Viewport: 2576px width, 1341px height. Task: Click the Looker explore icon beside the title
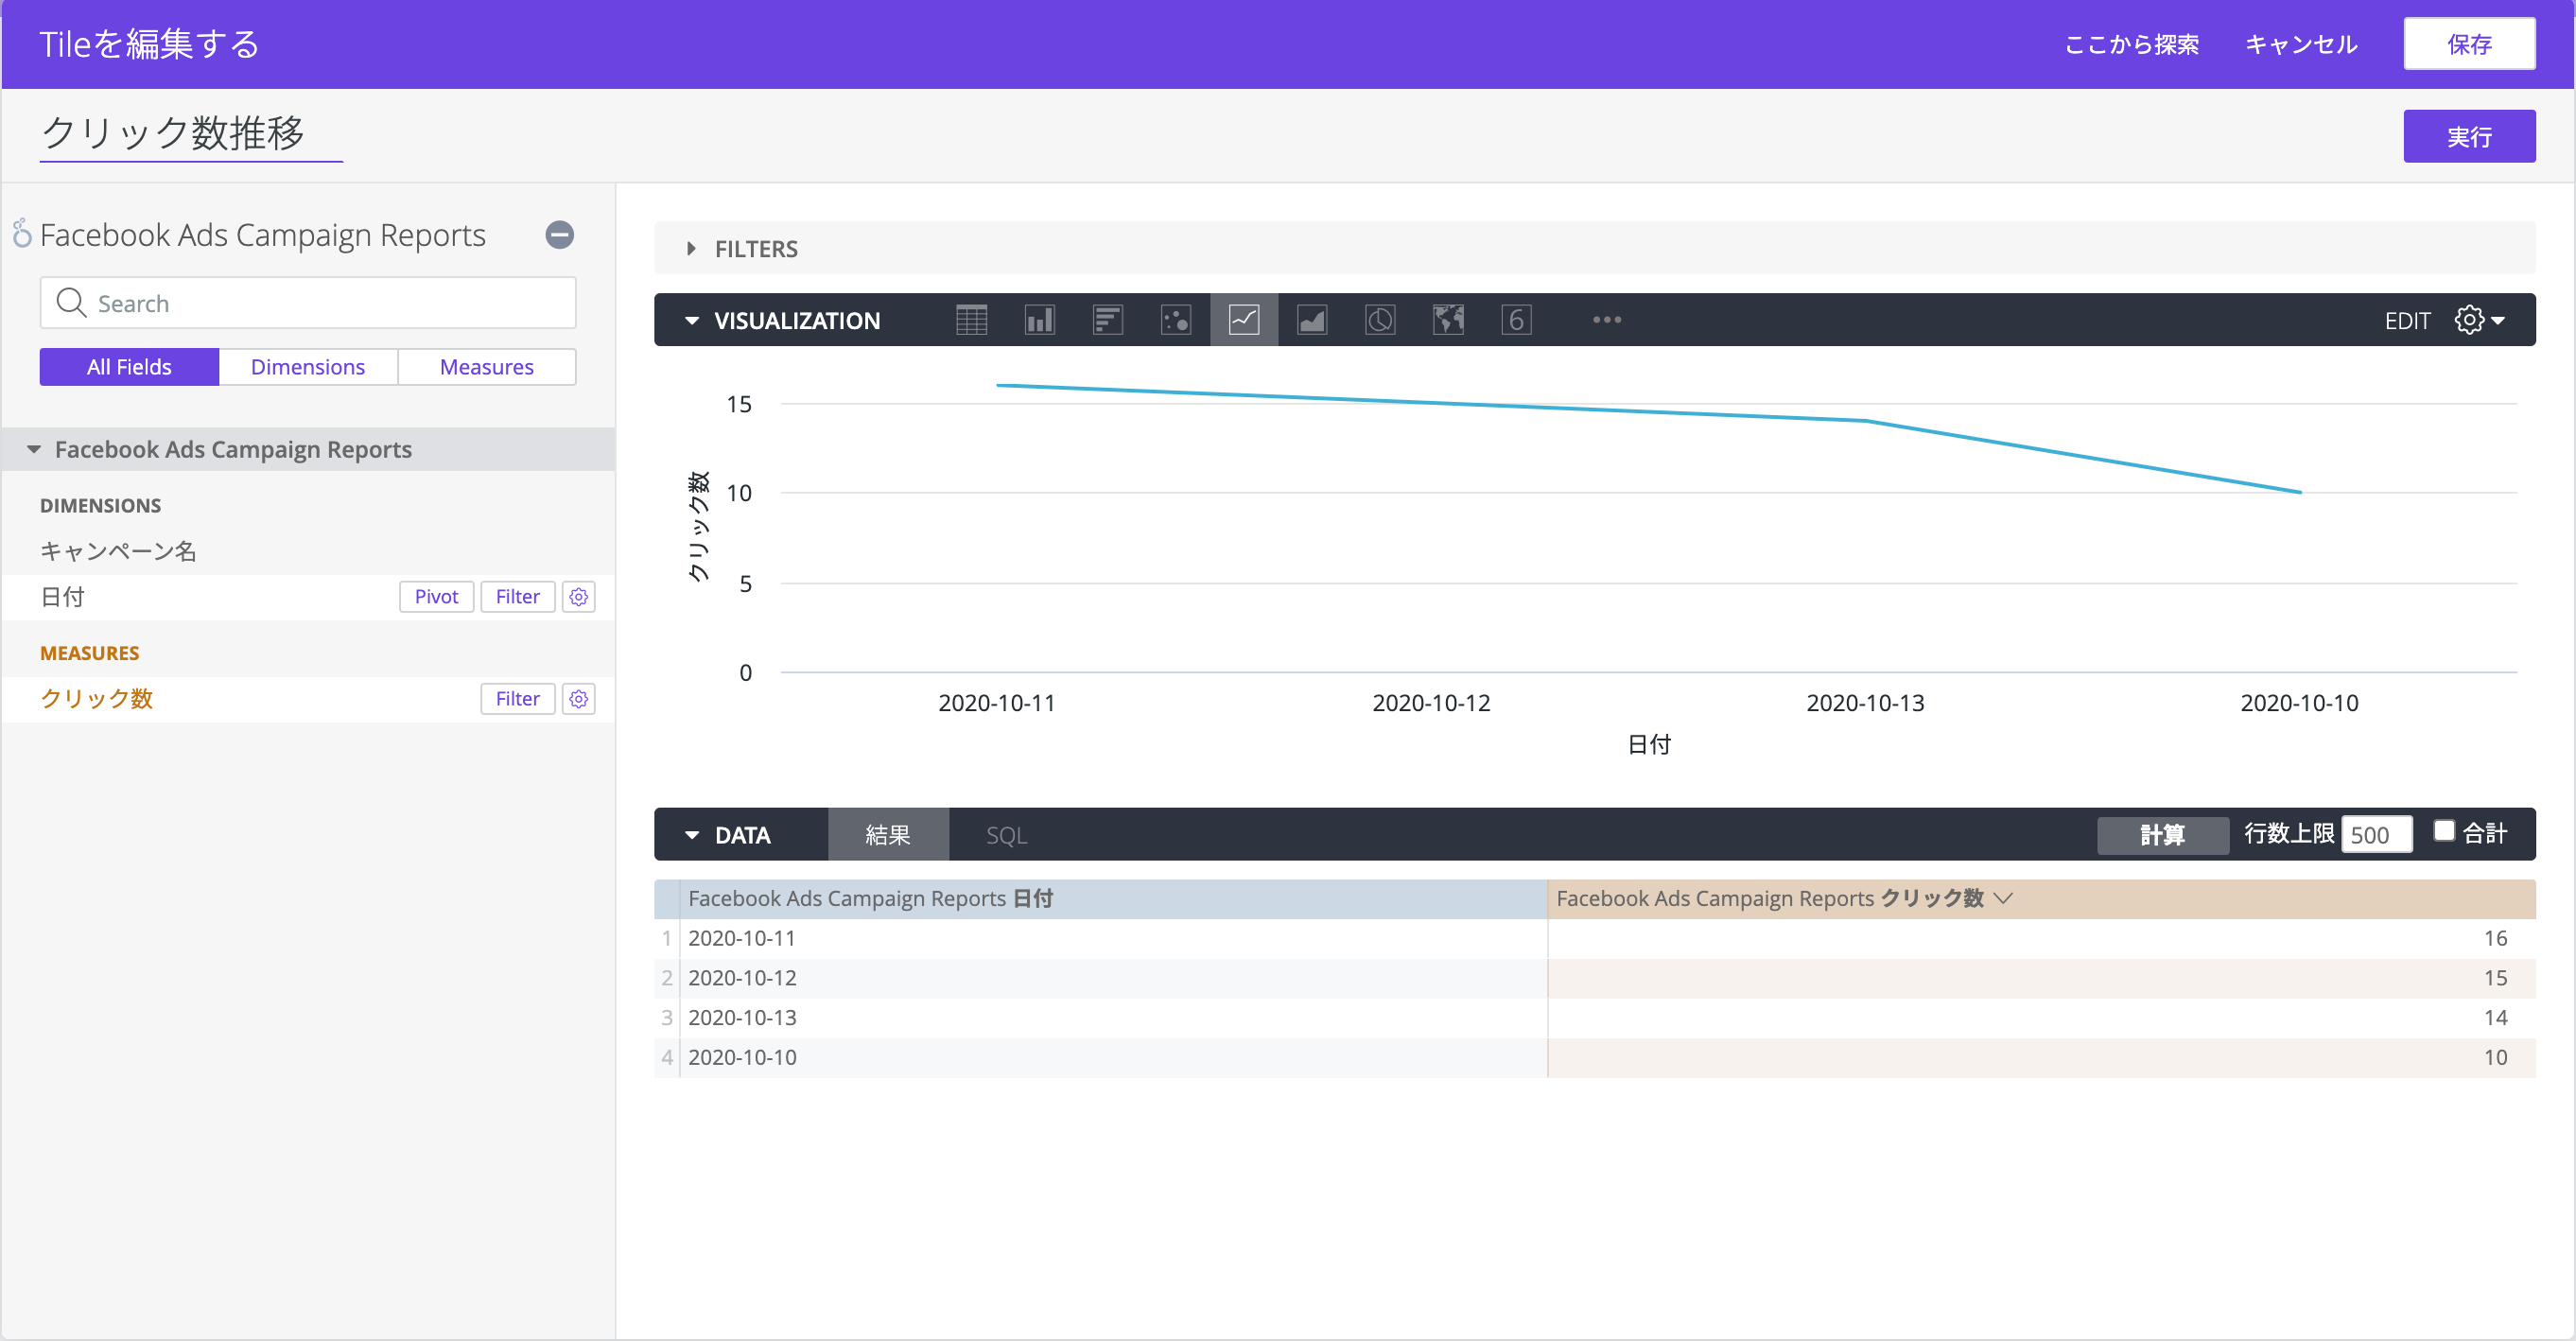click(x=22, y=233)
